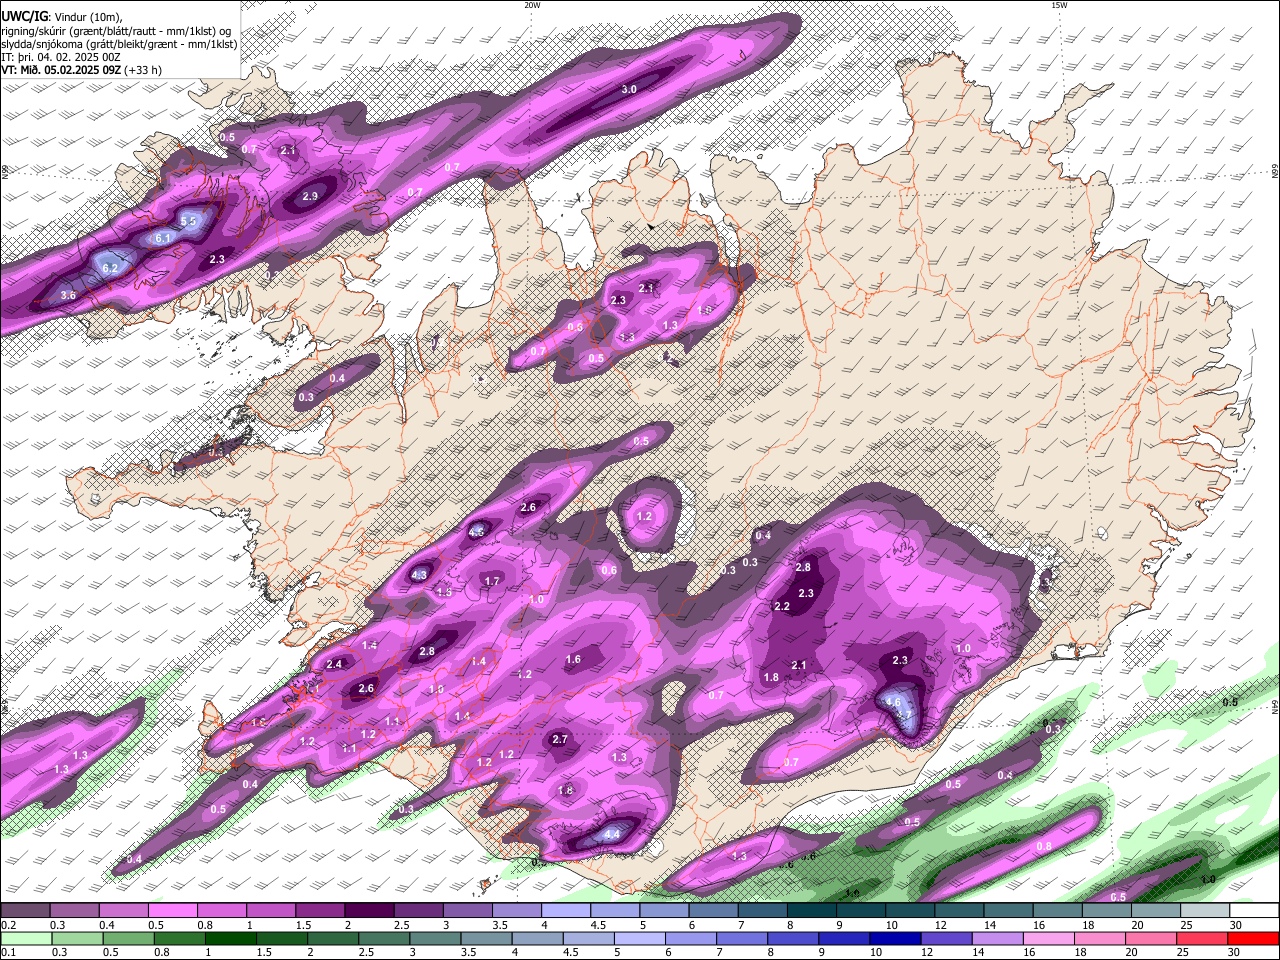Click the upper legend swatch between 0.2 and 0.3
The image size is (1280, 960).
point(25,910)
